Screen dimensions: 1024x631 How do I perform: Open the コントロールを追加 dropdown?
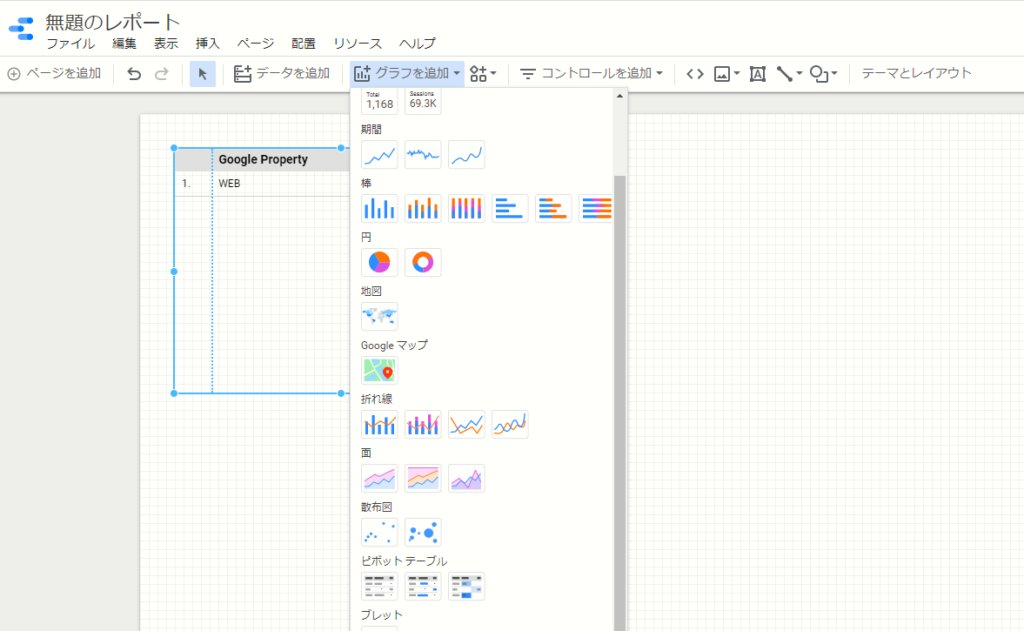click(592, 74)
